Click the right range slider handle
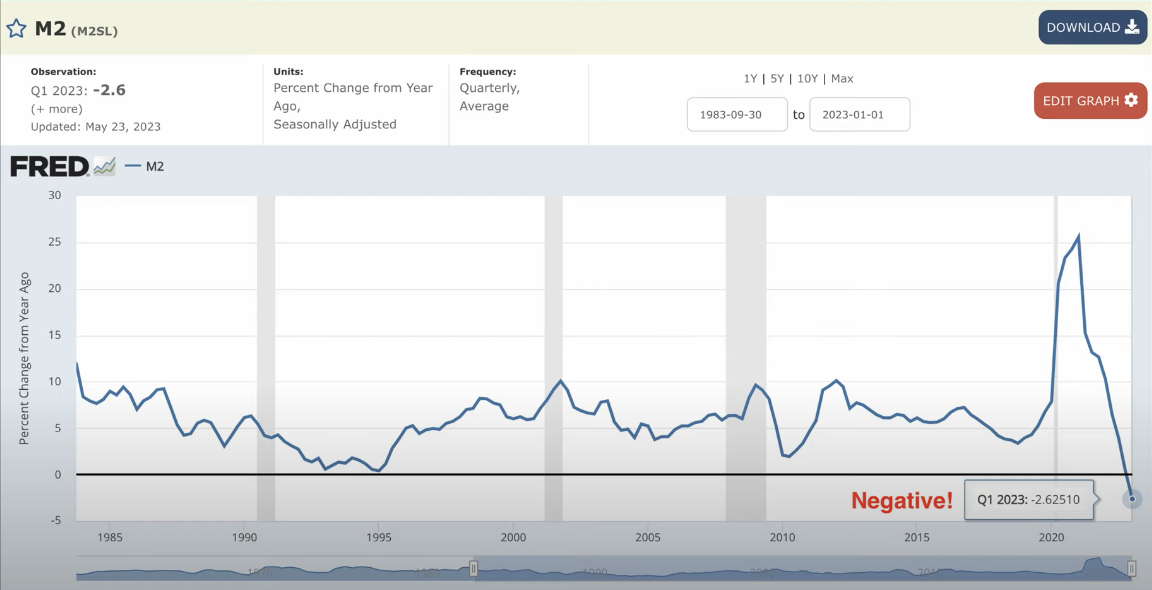This screenshot has height=590, width=1152. point(1131,569)
